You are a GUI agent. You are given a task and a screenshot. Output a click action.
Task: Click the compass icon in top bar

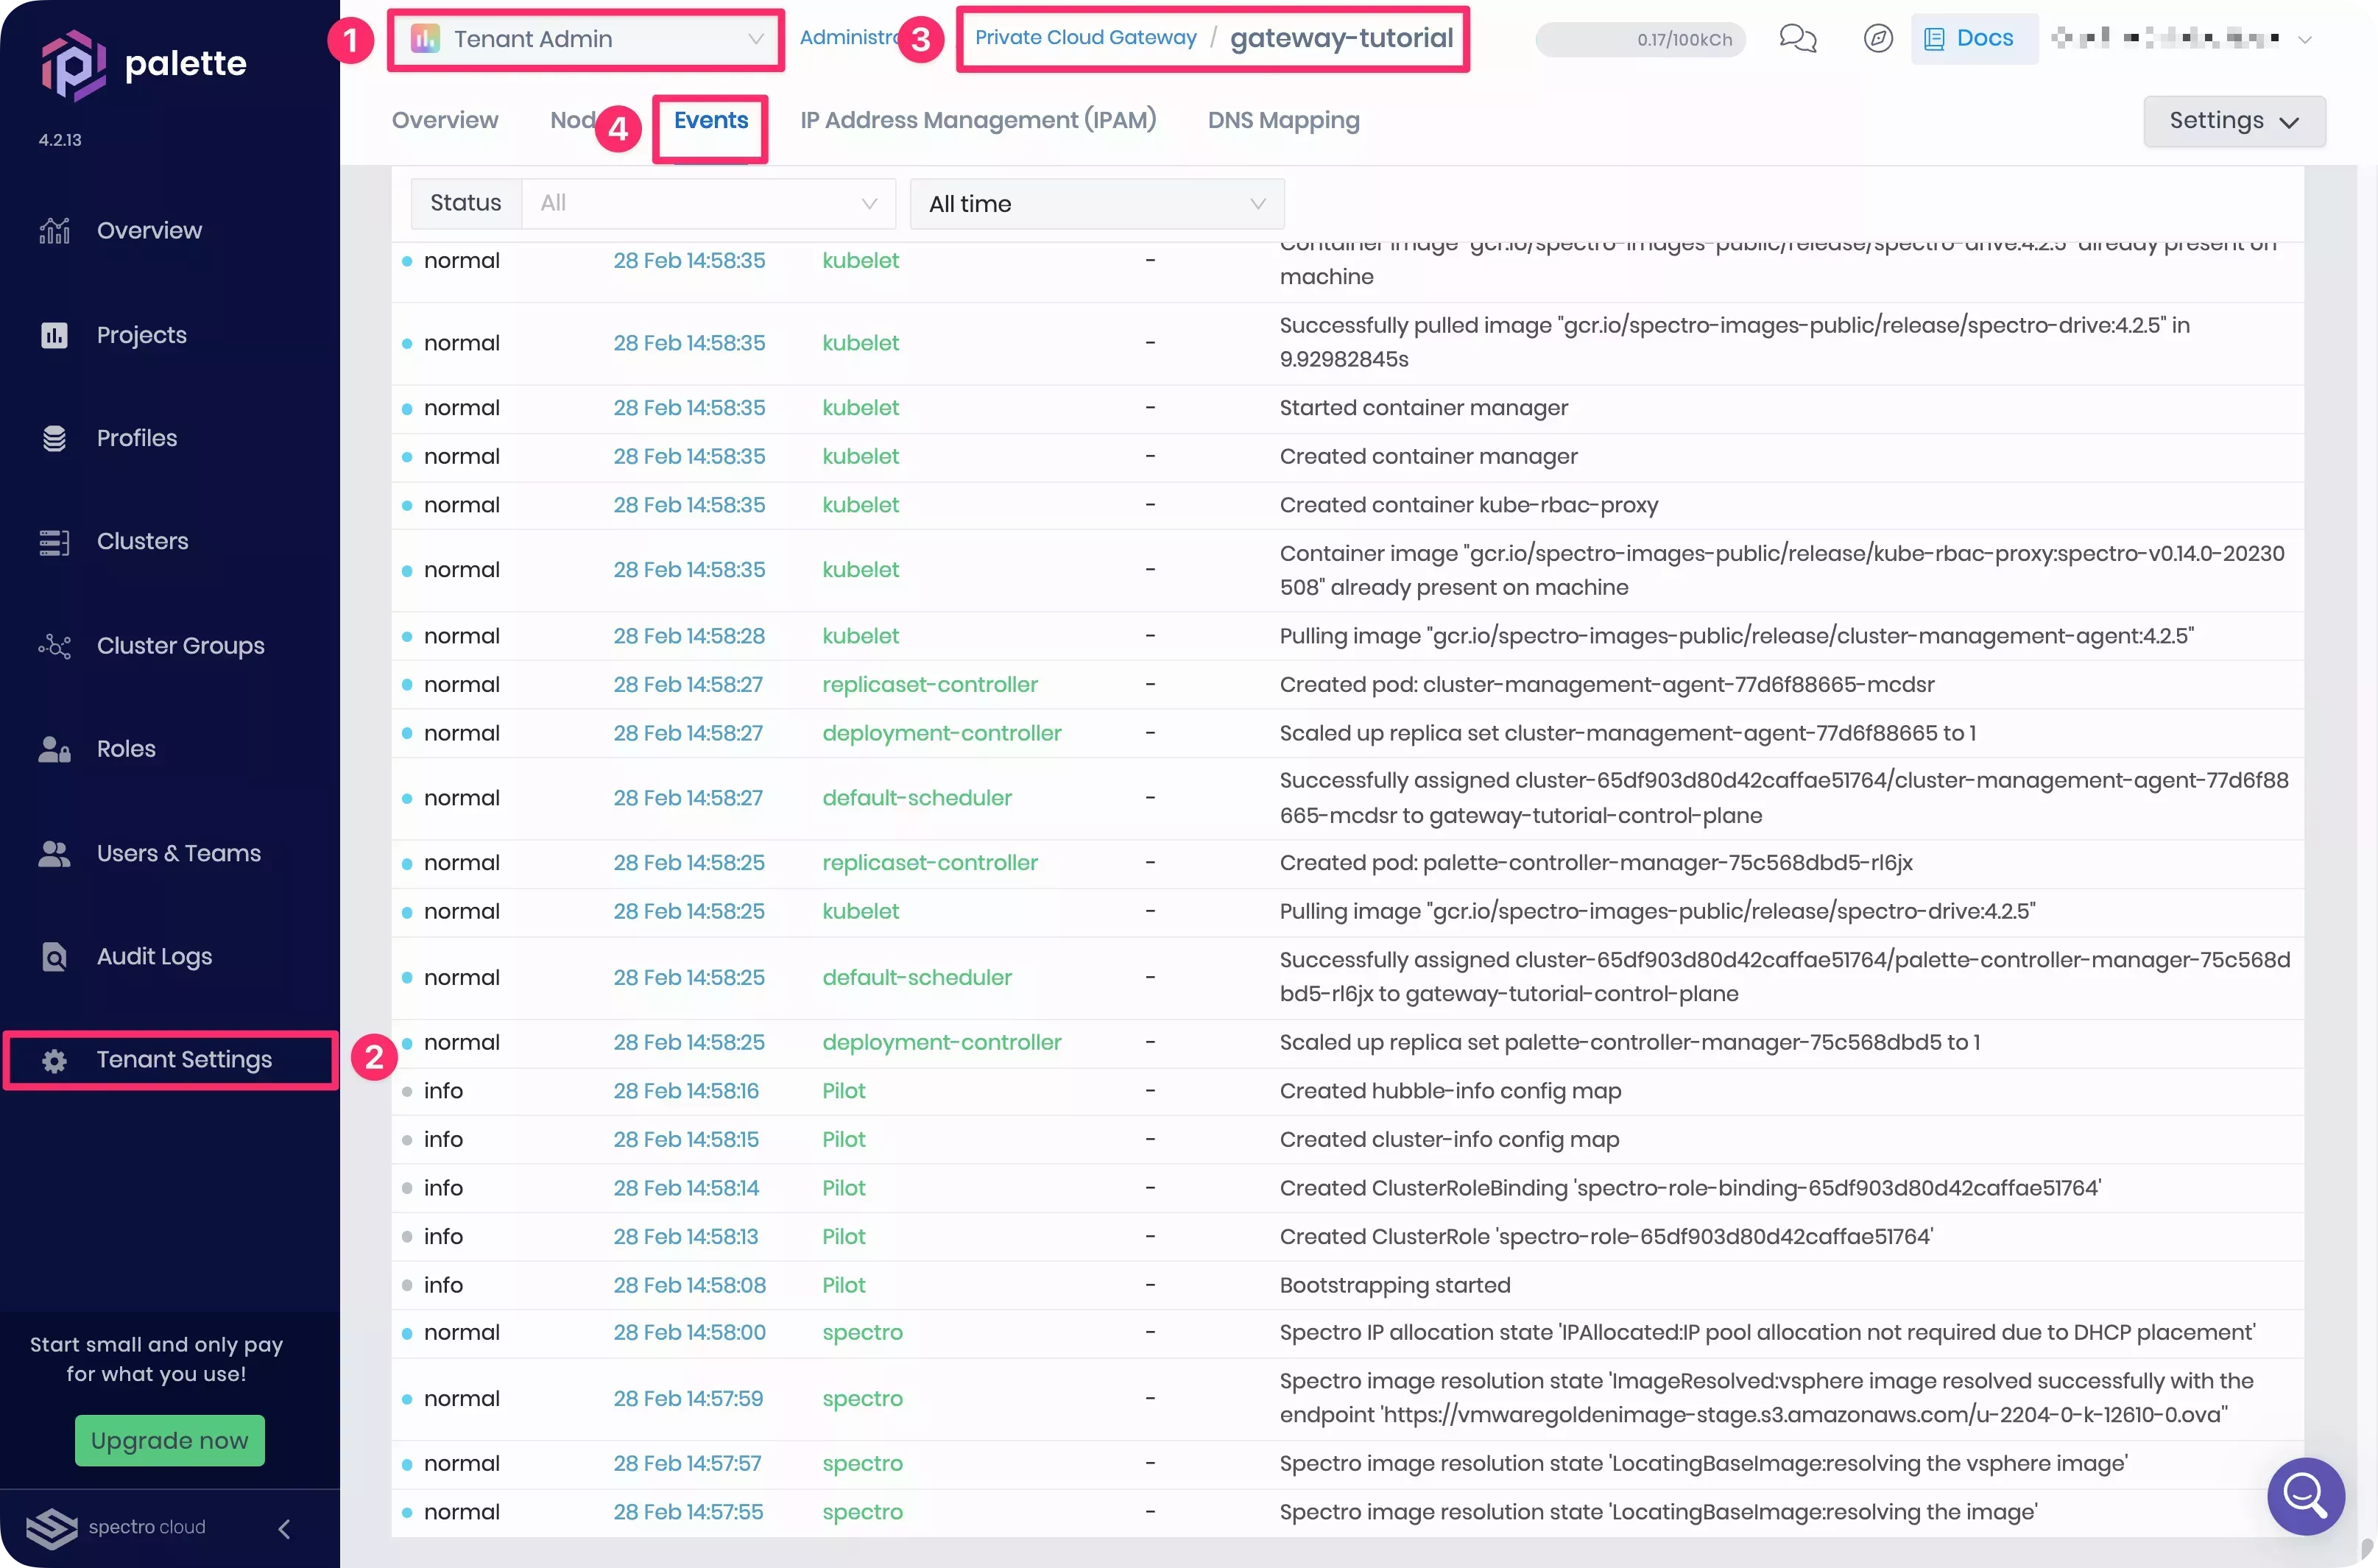coord(1878,39)
